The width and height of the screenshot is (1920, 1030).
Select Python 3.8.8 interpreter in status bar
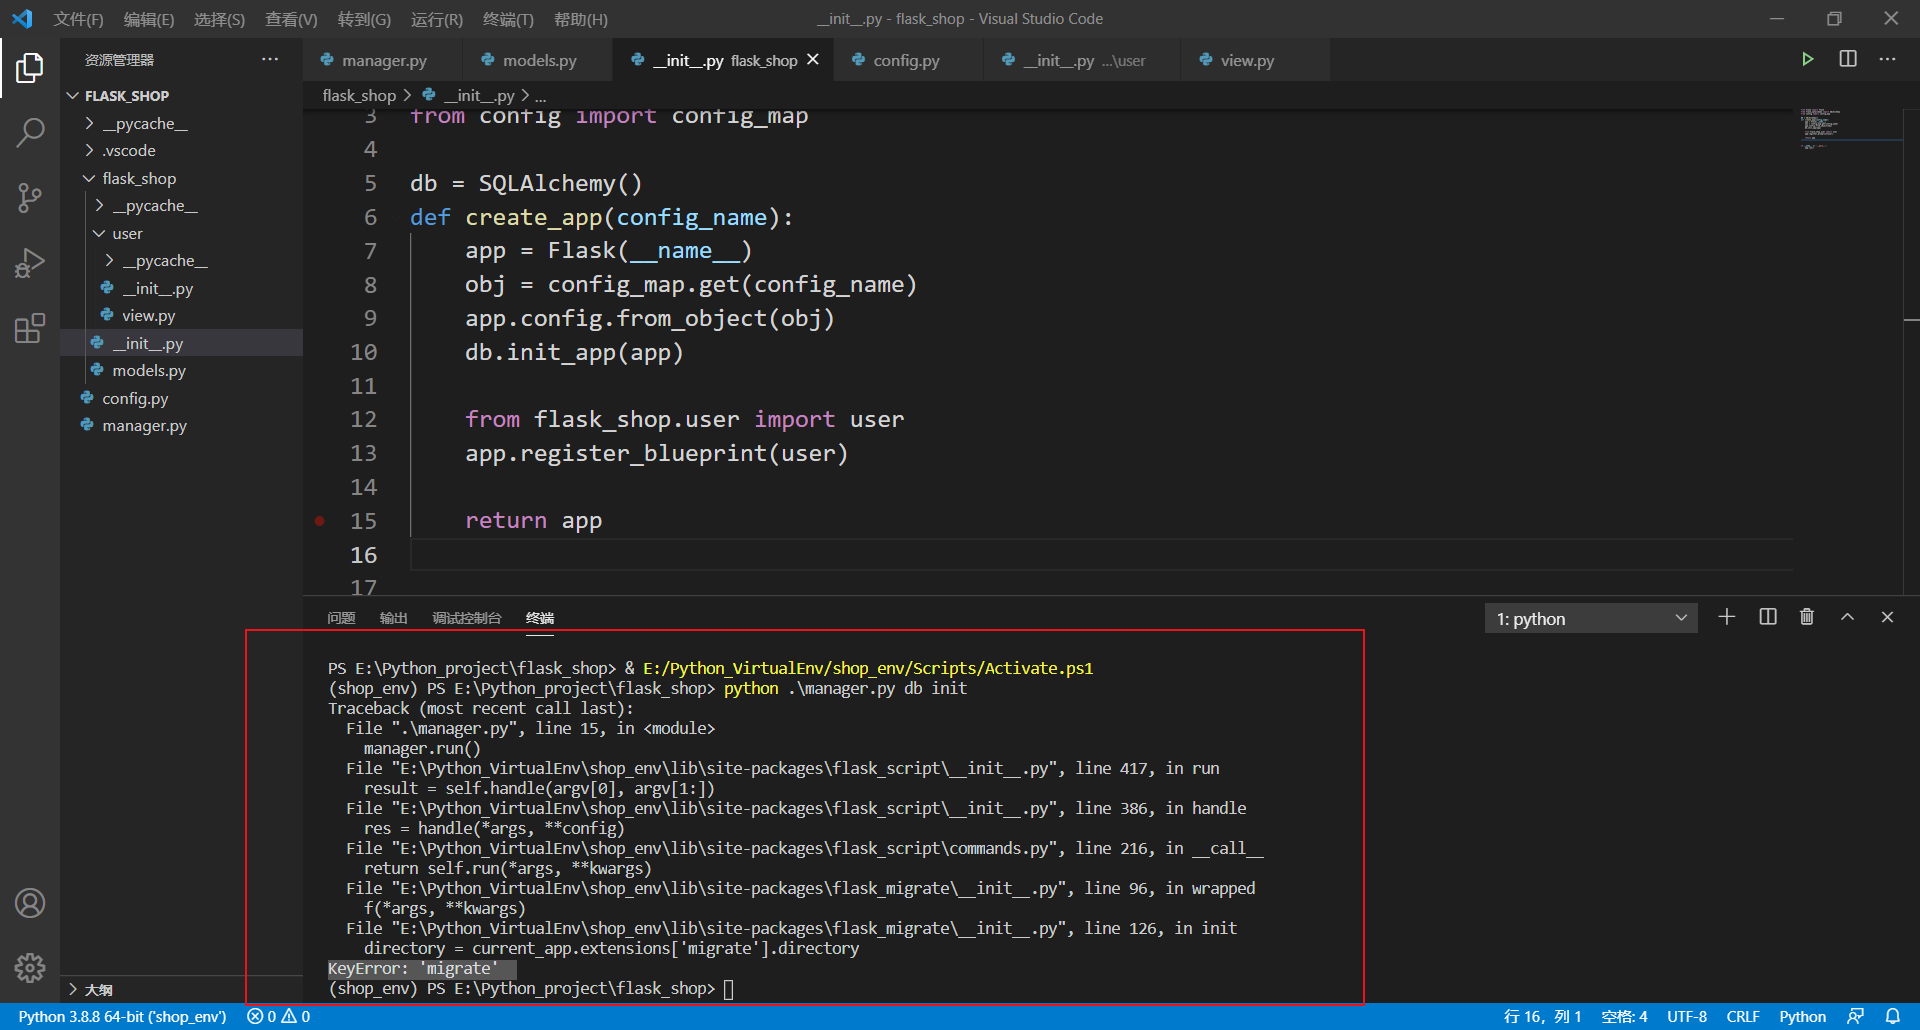pyautogui.click(x=122, y=1016)
